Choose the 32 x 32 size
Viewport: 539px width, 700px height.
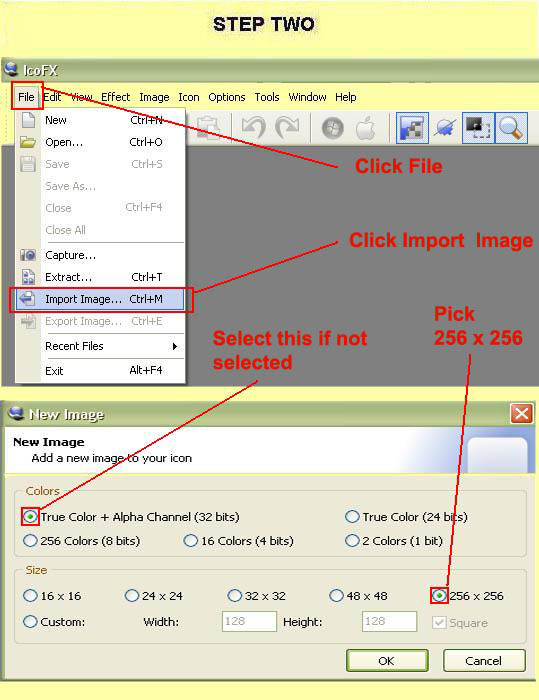[x=234, y=596]
